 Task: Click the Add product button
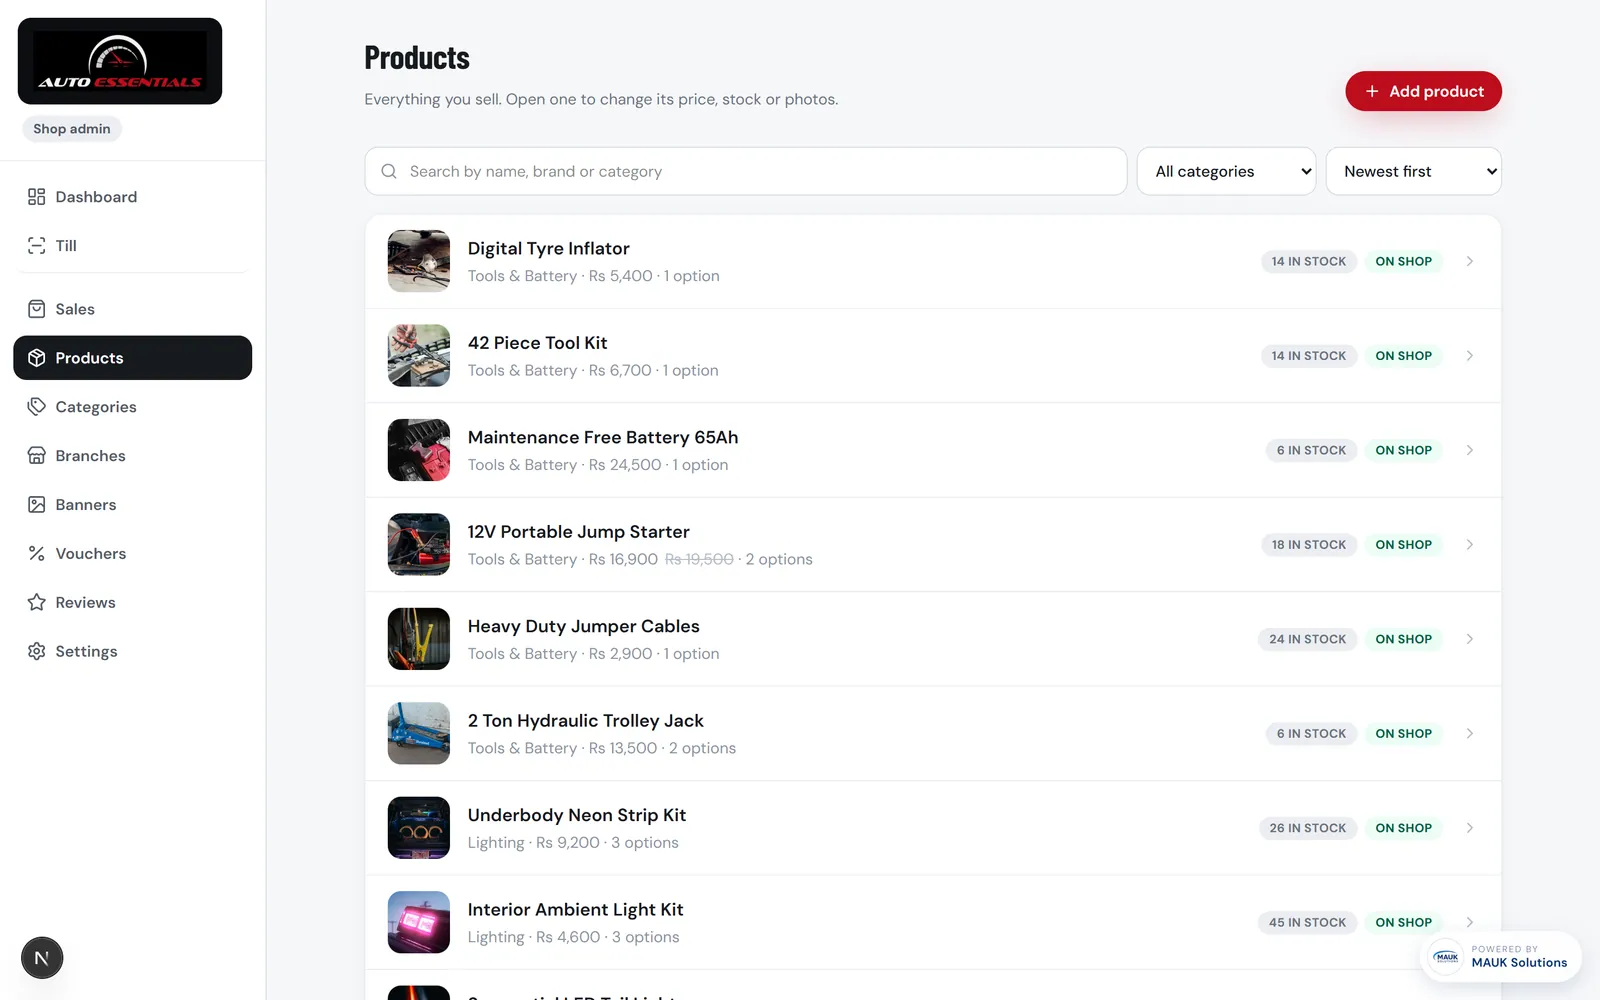[x=1423, y=91]
